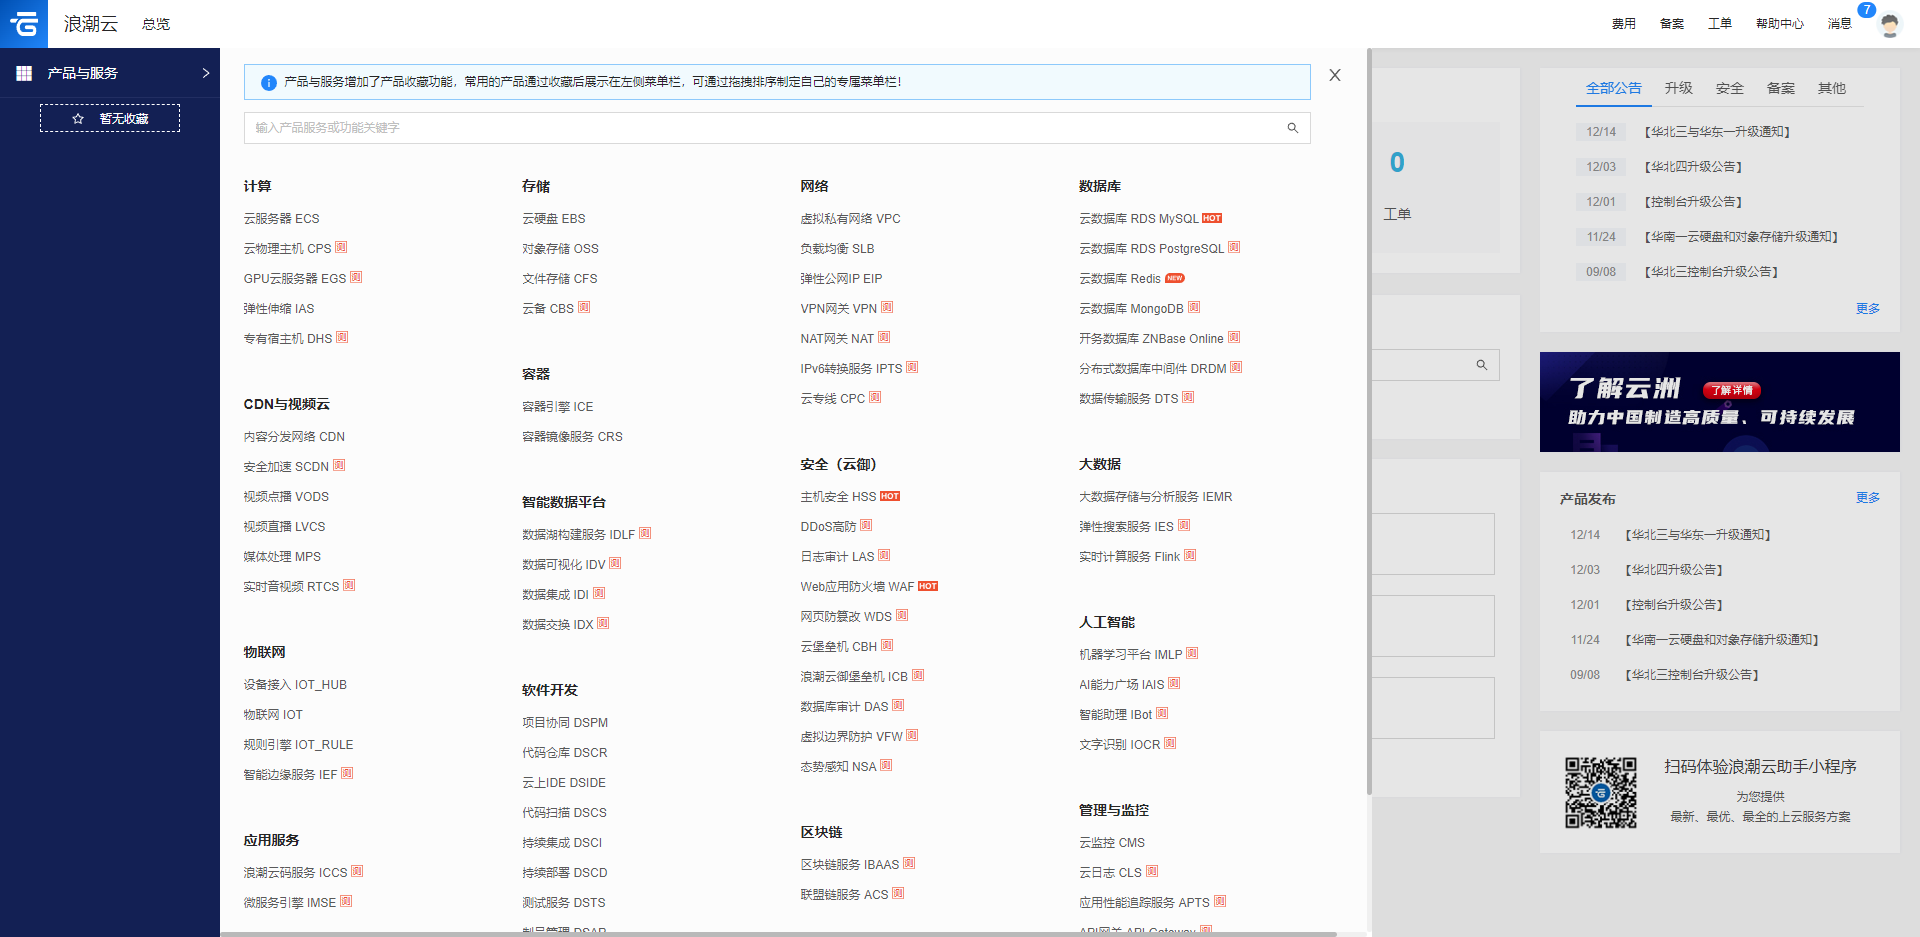1920x937 pixels.
Task: Close the products panel with X
Action: pyautogui.click(x=1335, y=75)
